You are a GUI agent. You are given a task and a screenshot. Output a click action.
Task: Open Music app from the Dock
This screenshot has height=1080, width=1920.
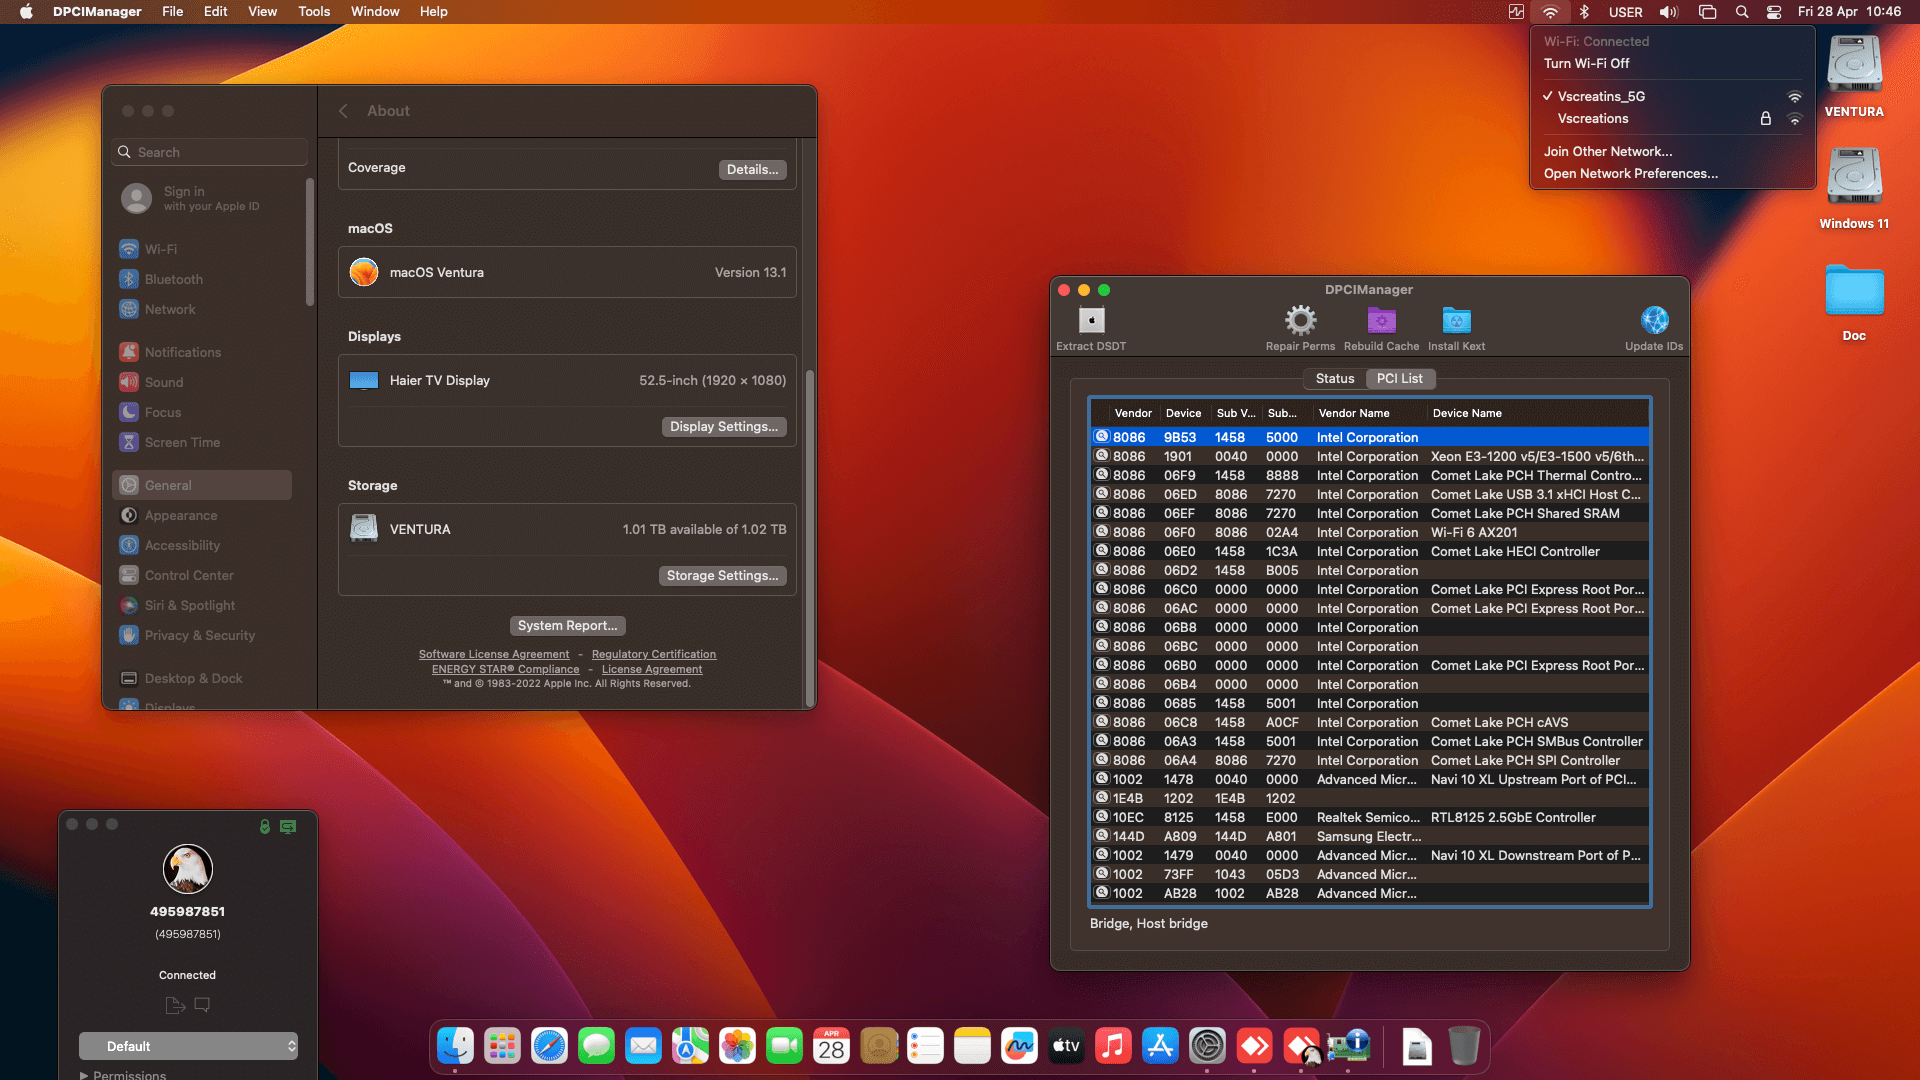pyautogui.click(x=1113, y=1046)
